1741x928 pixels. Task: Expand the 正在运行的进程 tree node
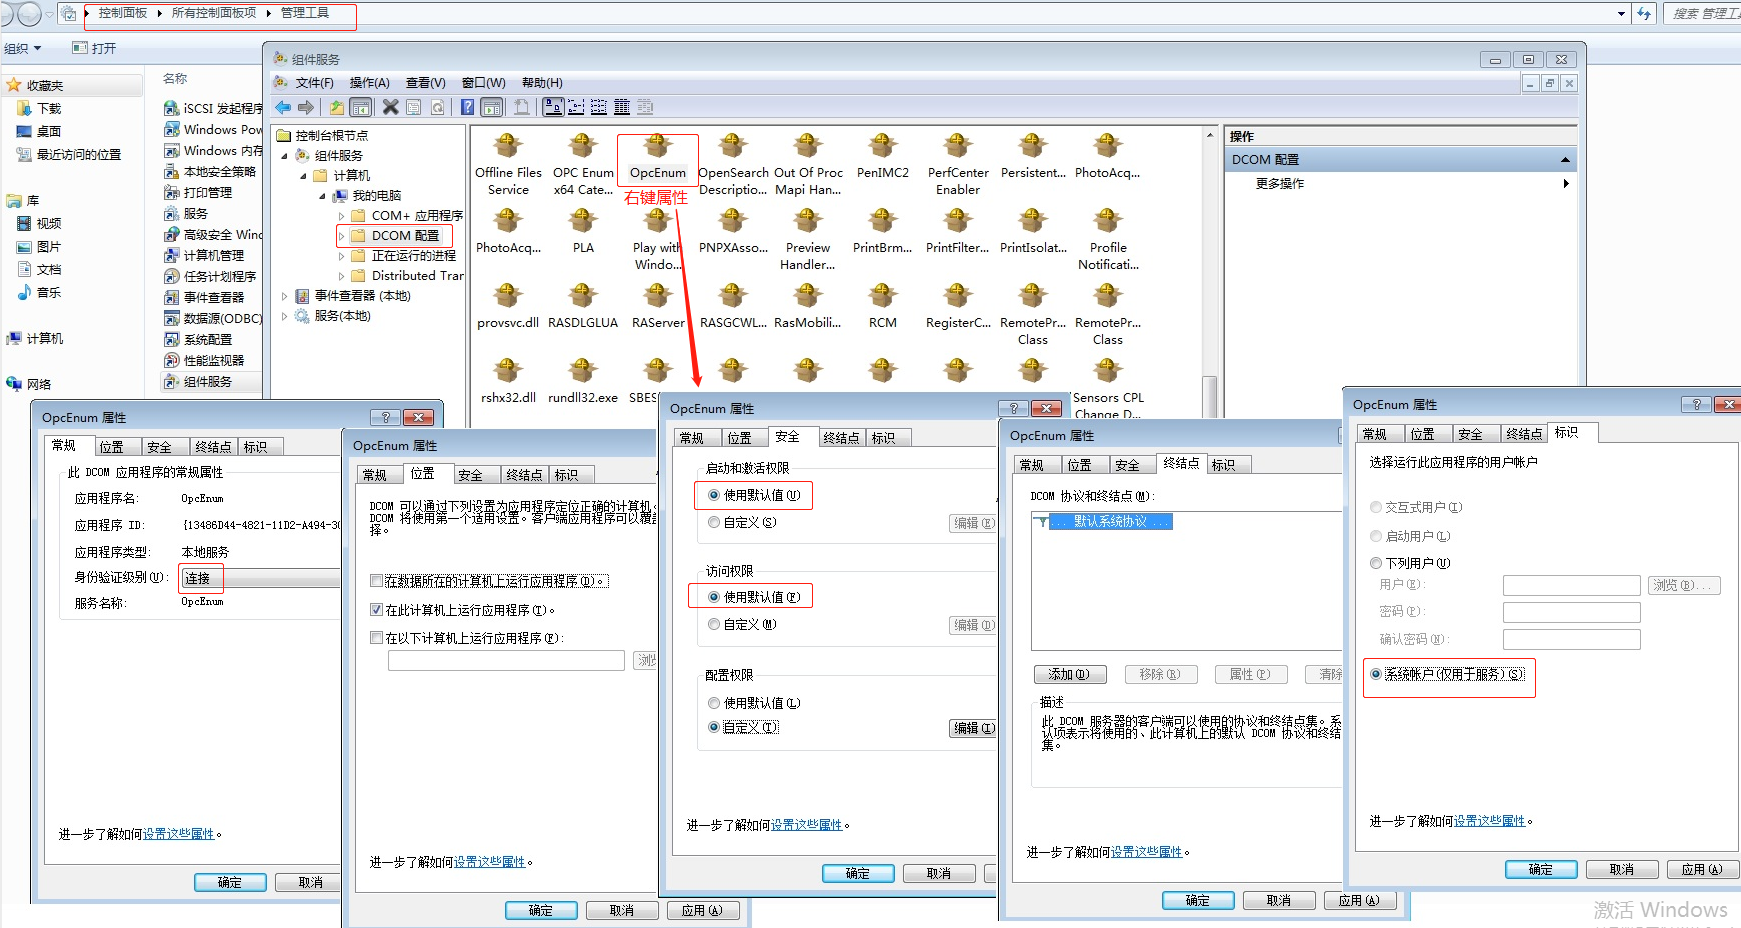341,256
